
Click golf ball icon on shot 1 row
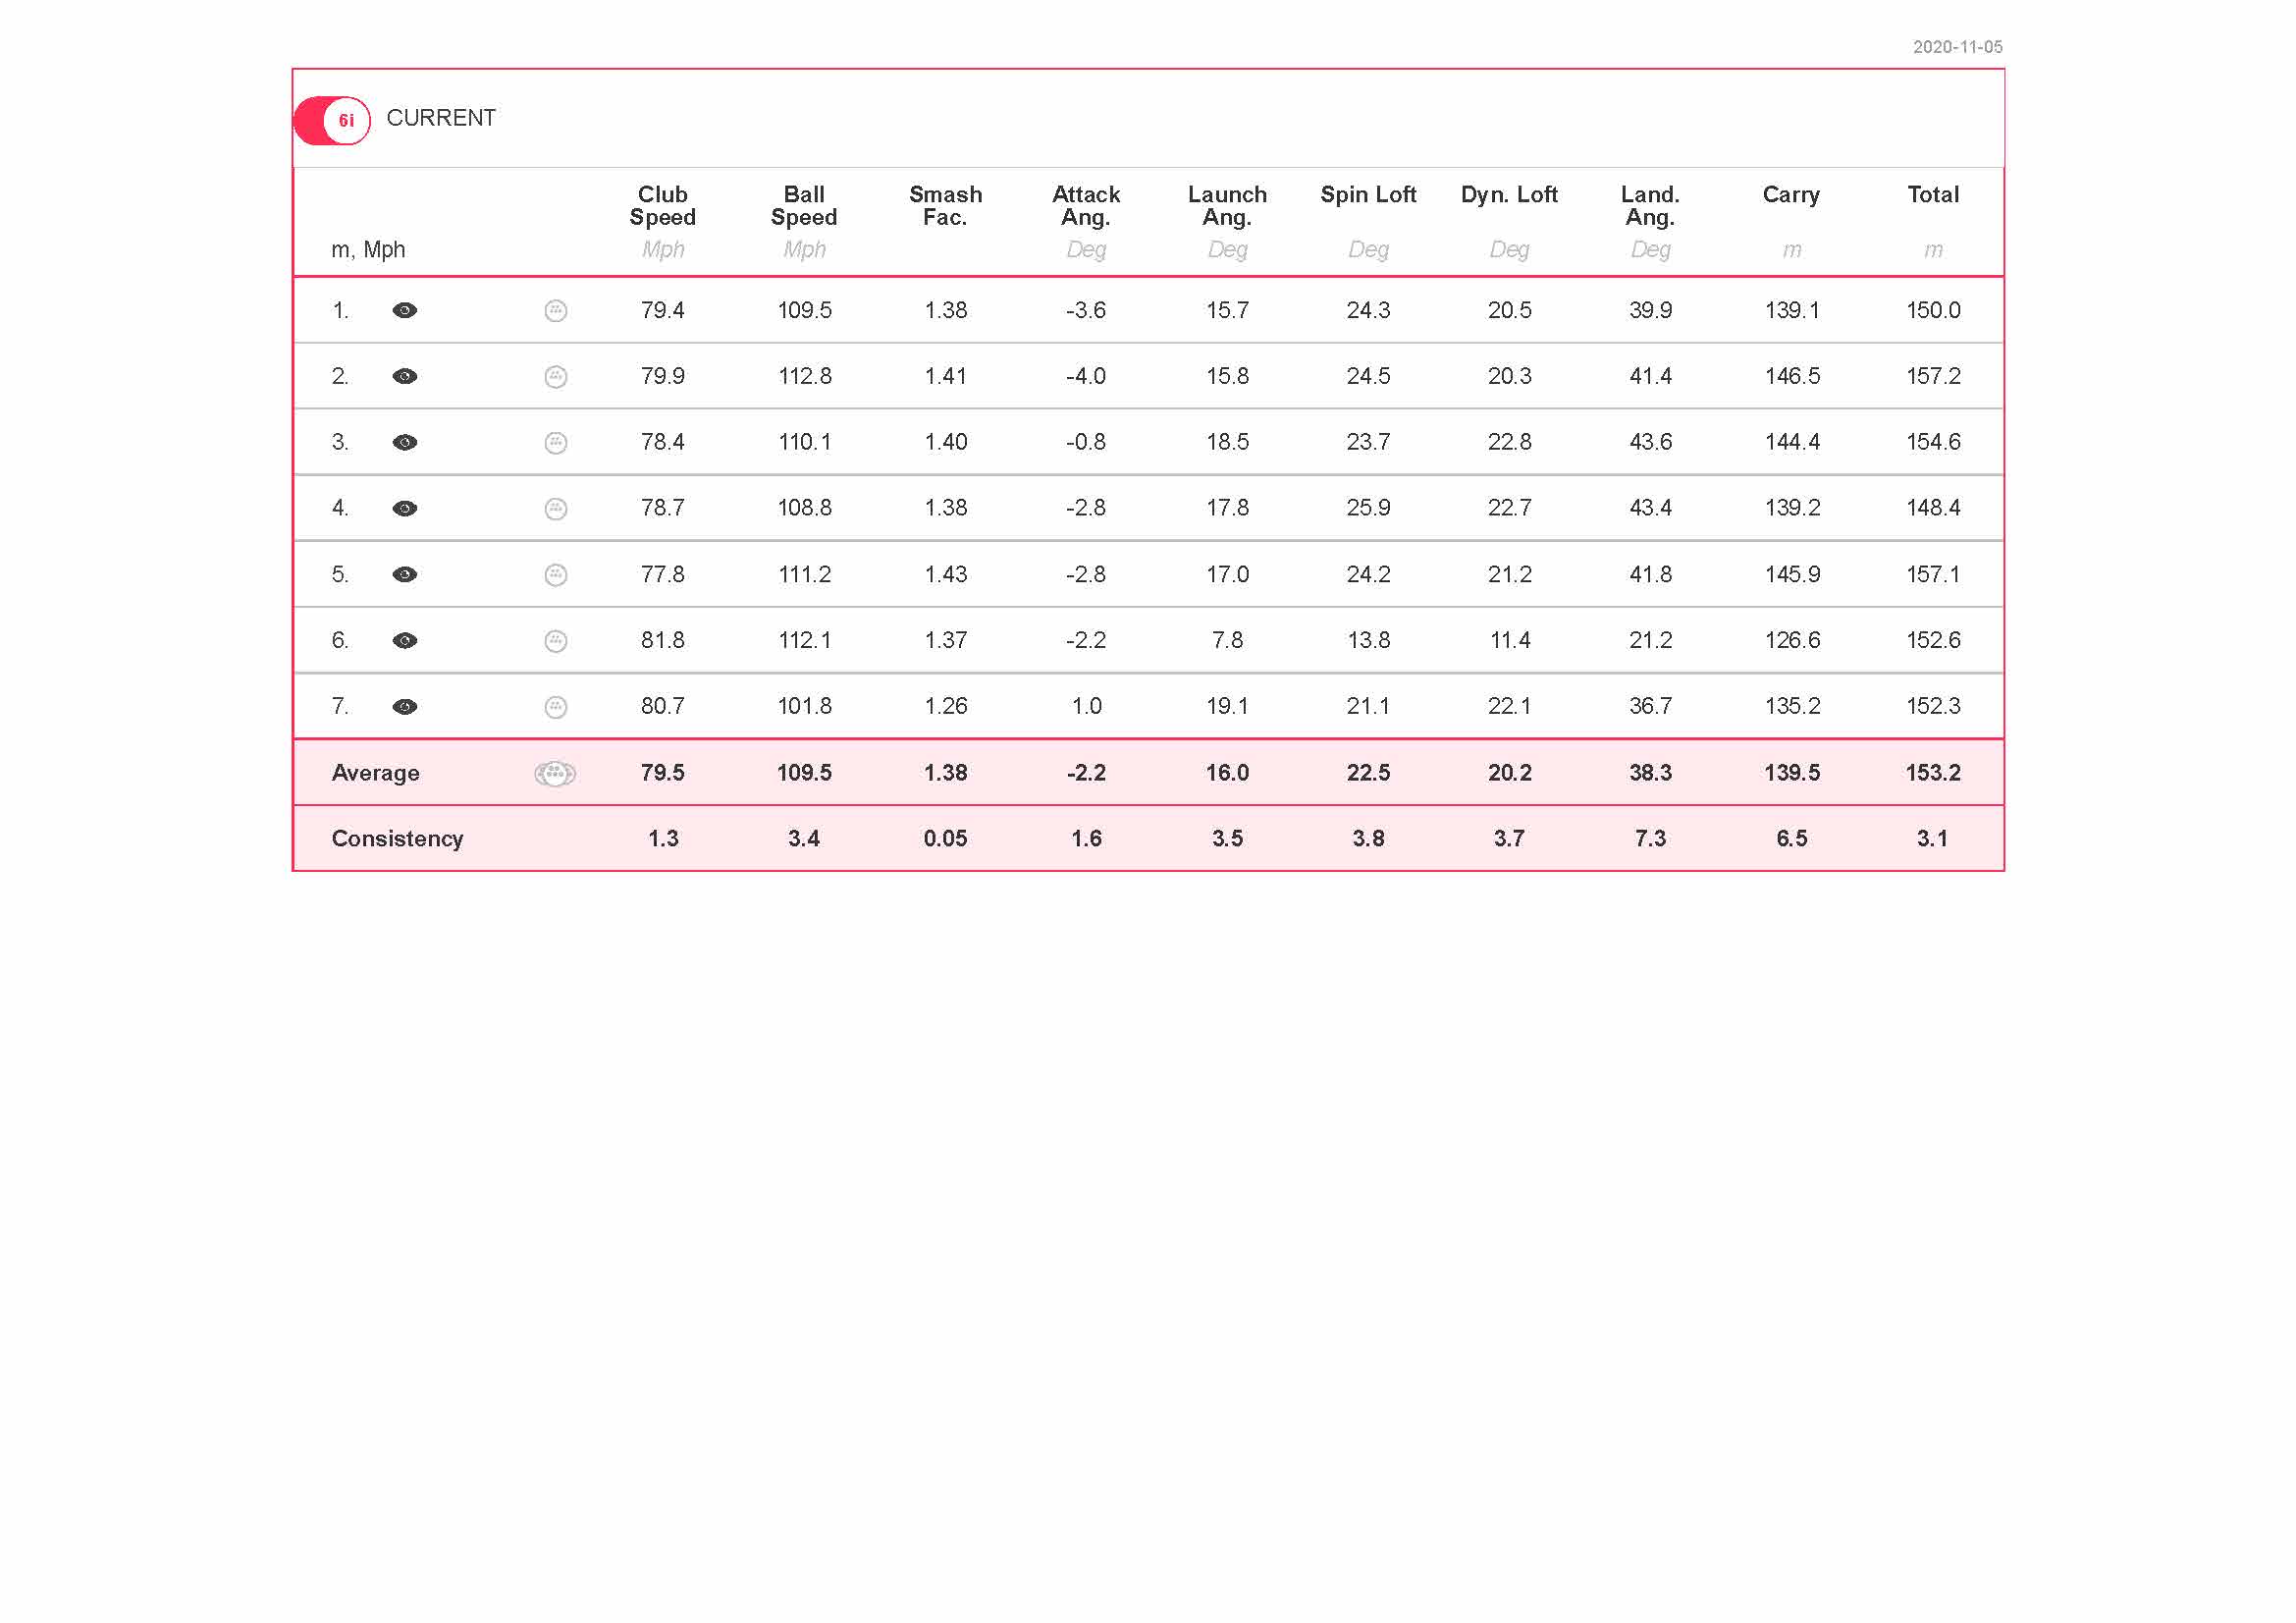click(x=556, y=310)
